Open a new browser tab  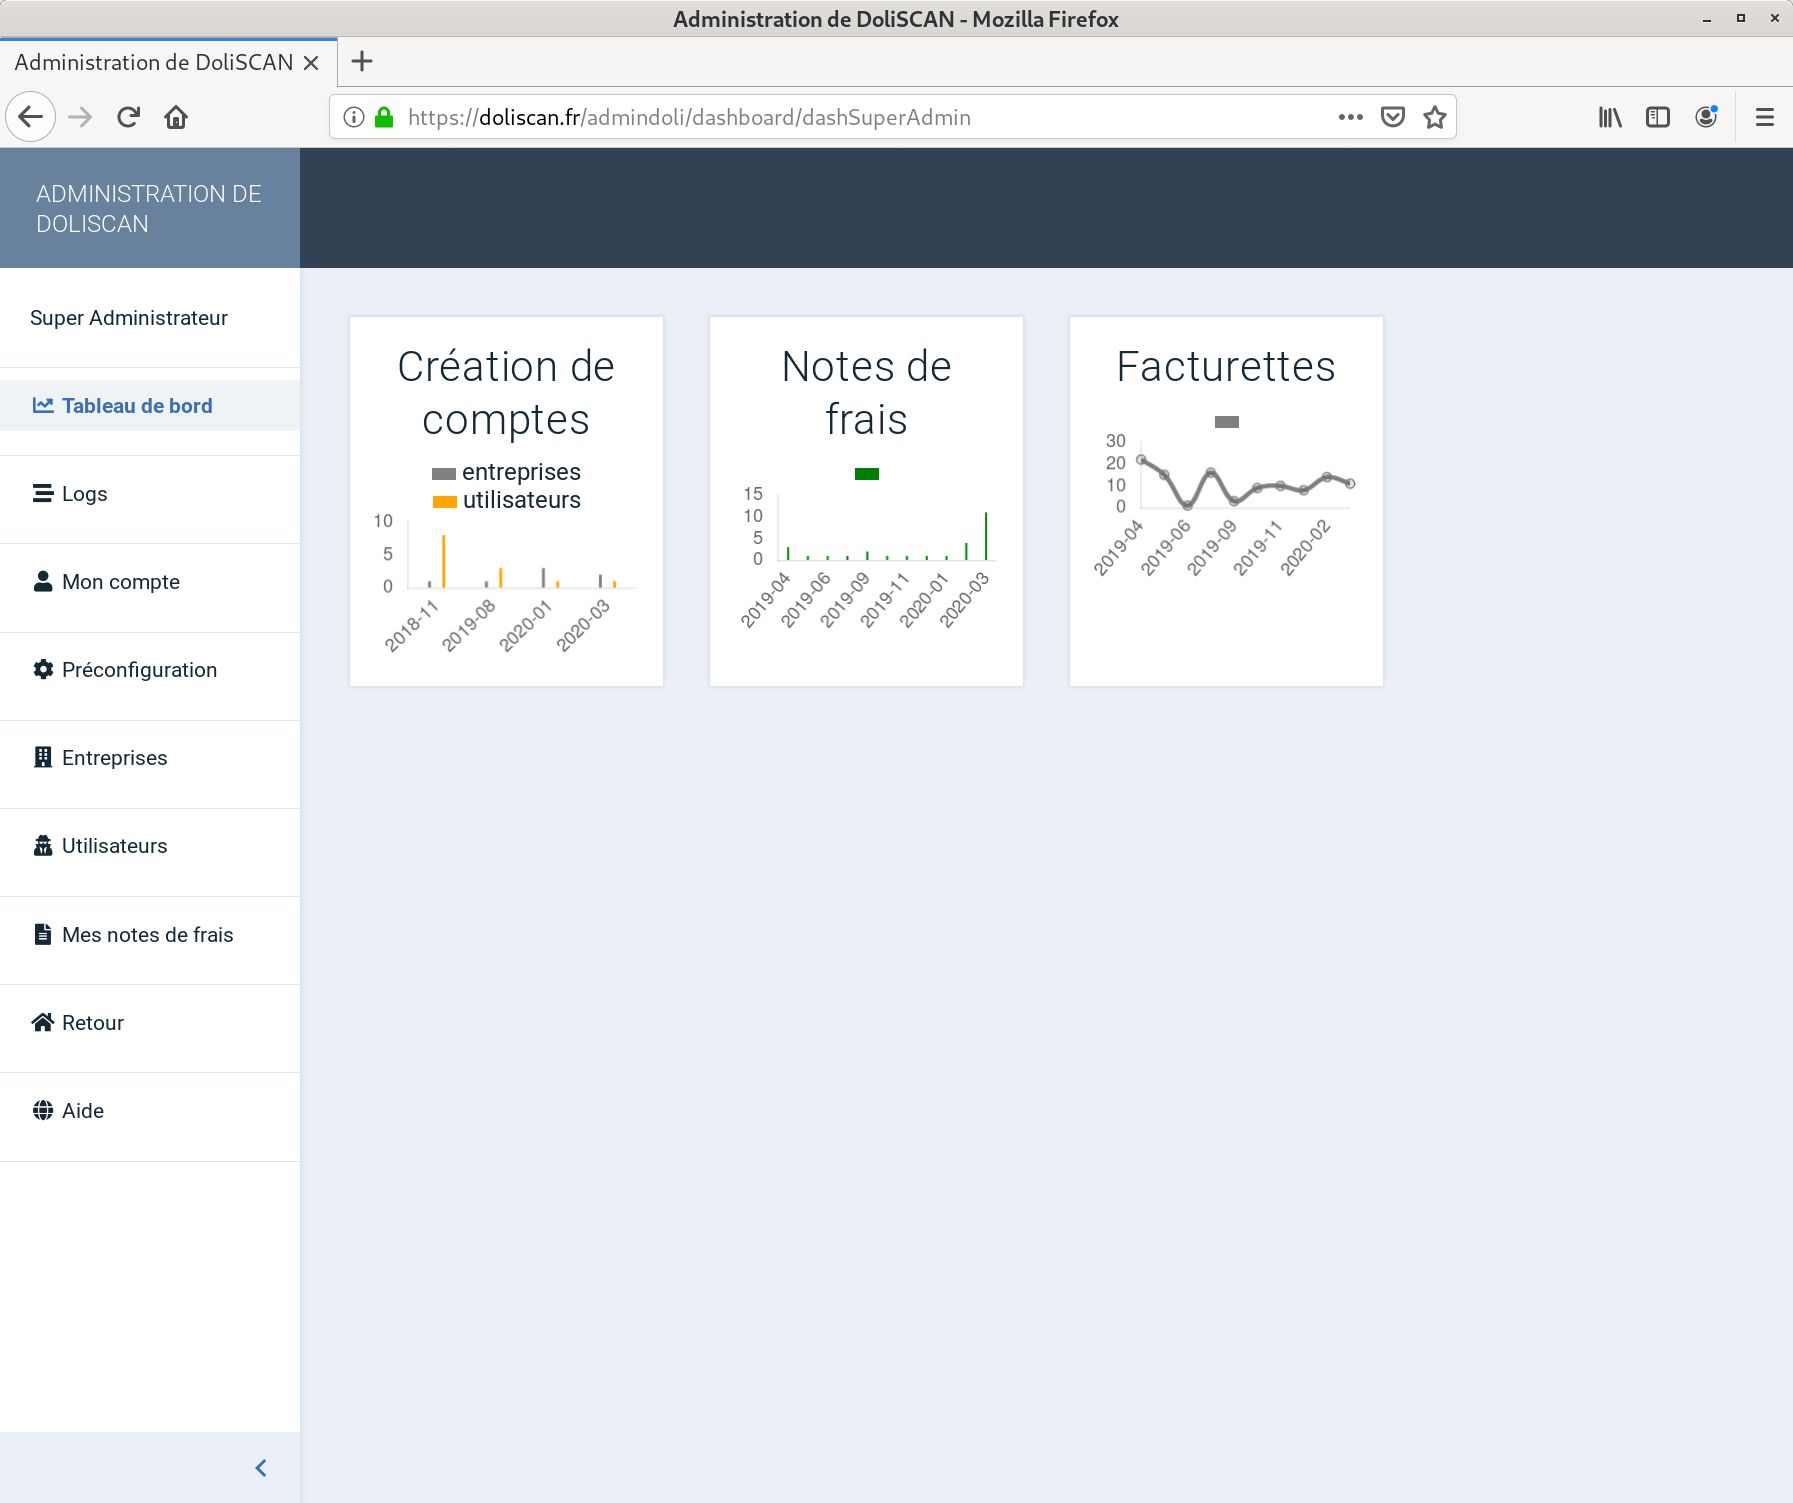coord(362,62)
